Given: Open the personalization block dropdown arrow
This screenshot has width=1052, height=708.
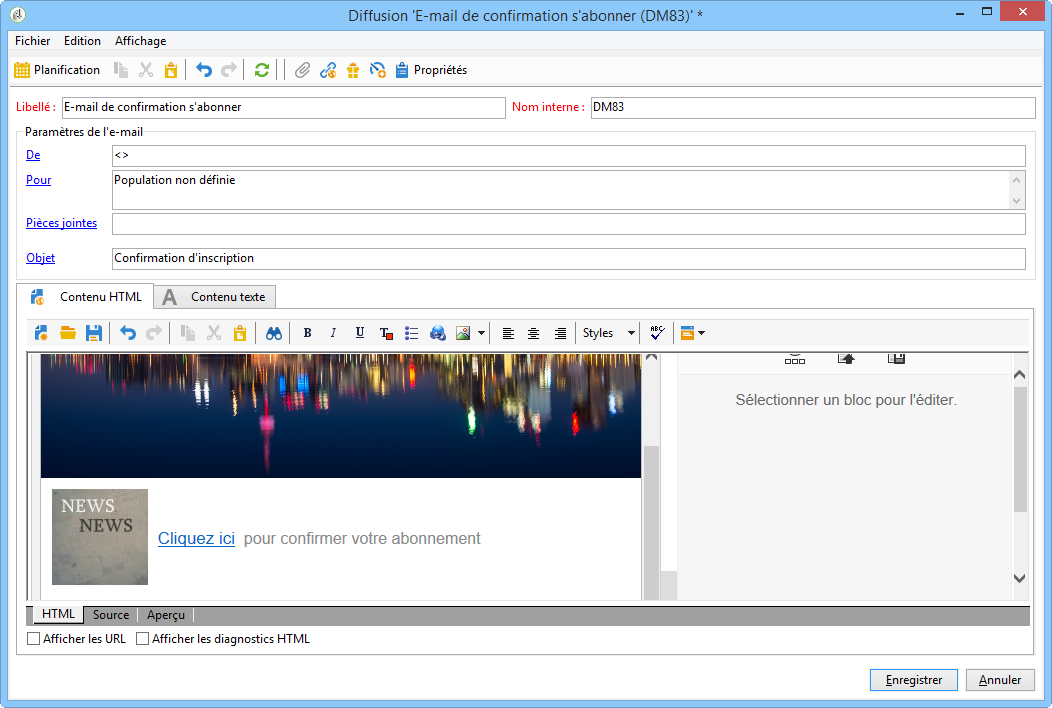Looking at the screenshot, I should pos(701,333).
